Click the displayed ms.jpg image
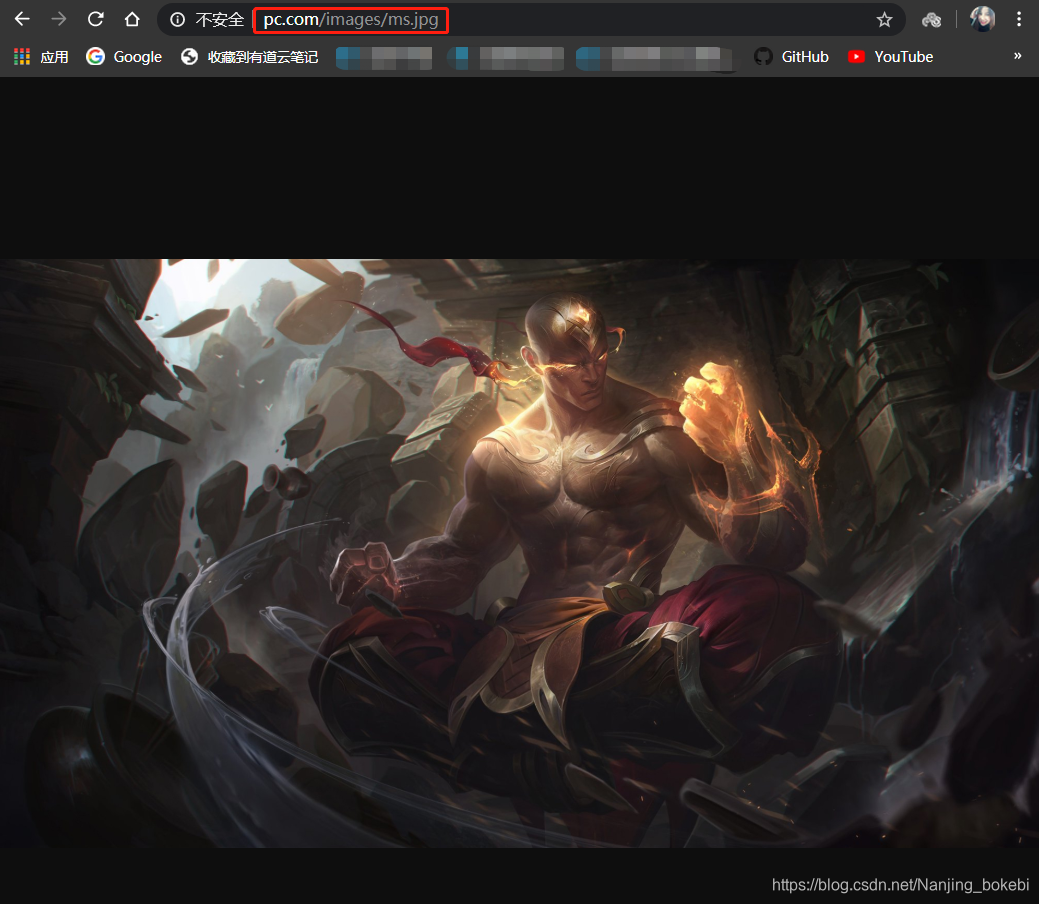The image size is (1039, 904). (520, 553)
